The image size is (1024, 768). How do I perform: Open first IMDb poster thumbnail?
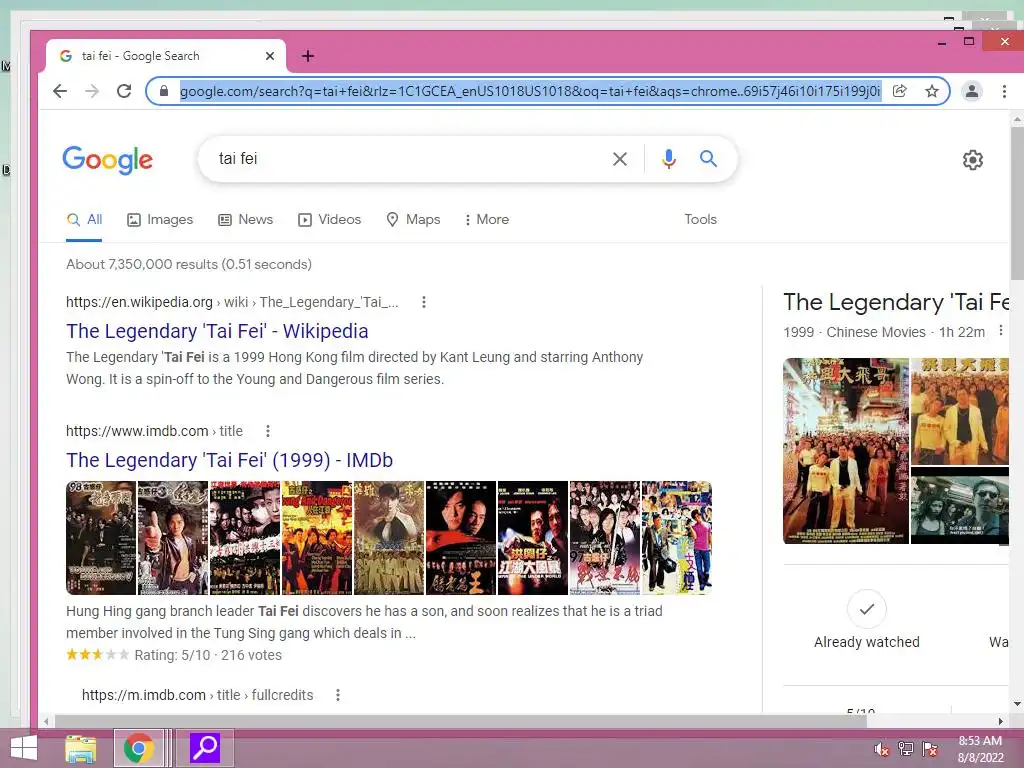[x=101, y=538]
